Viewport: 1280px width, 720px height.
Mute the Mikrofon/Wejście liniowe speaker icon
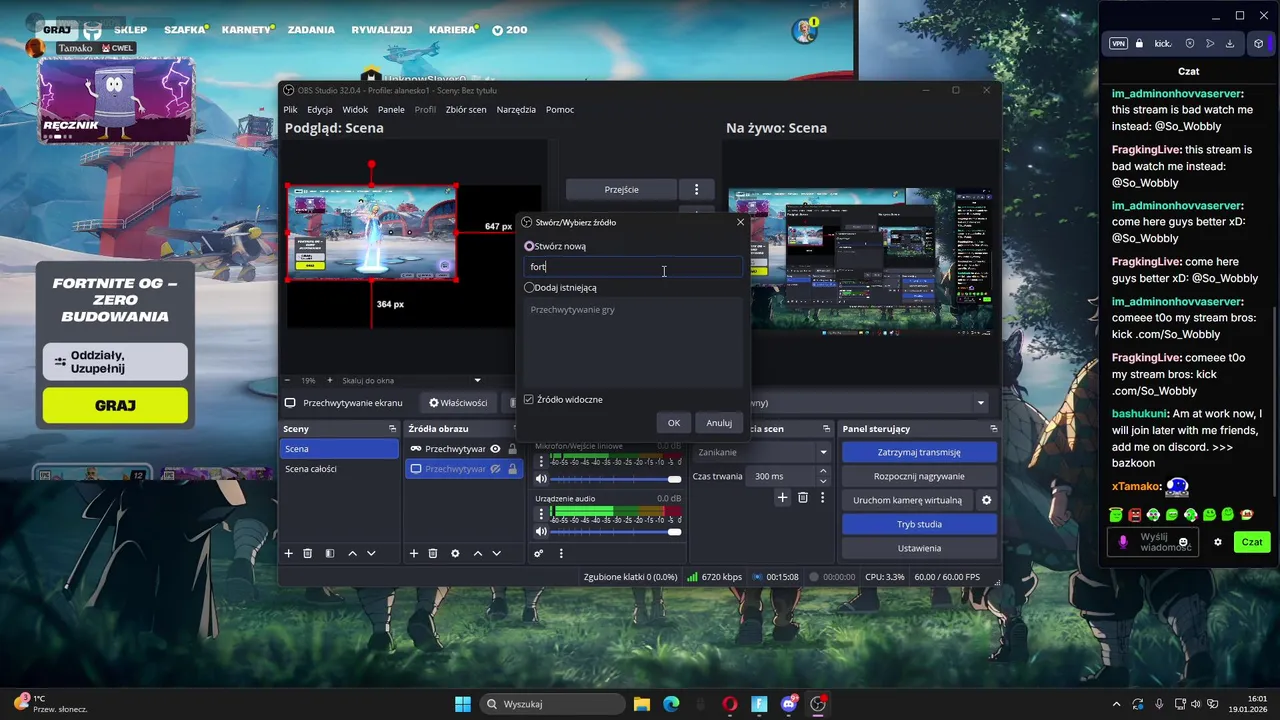pos(541,479)
